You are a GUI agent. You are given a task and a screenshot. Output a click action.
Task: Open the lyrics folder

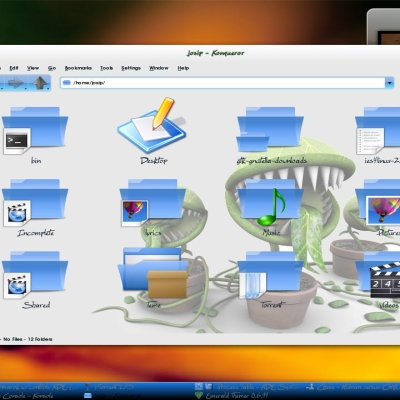point(153,203)
